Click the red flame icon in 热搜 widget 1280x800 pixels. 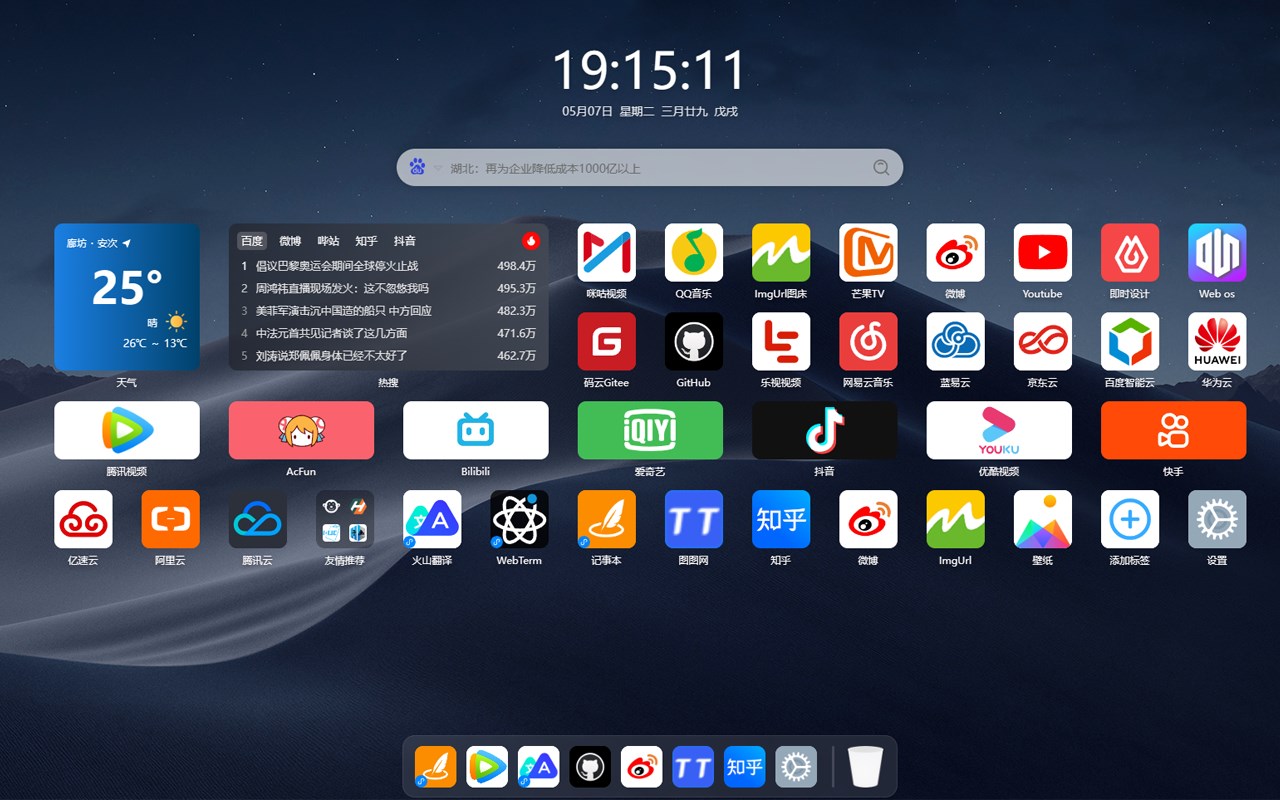pyautogui.click(x=531, y=241)
